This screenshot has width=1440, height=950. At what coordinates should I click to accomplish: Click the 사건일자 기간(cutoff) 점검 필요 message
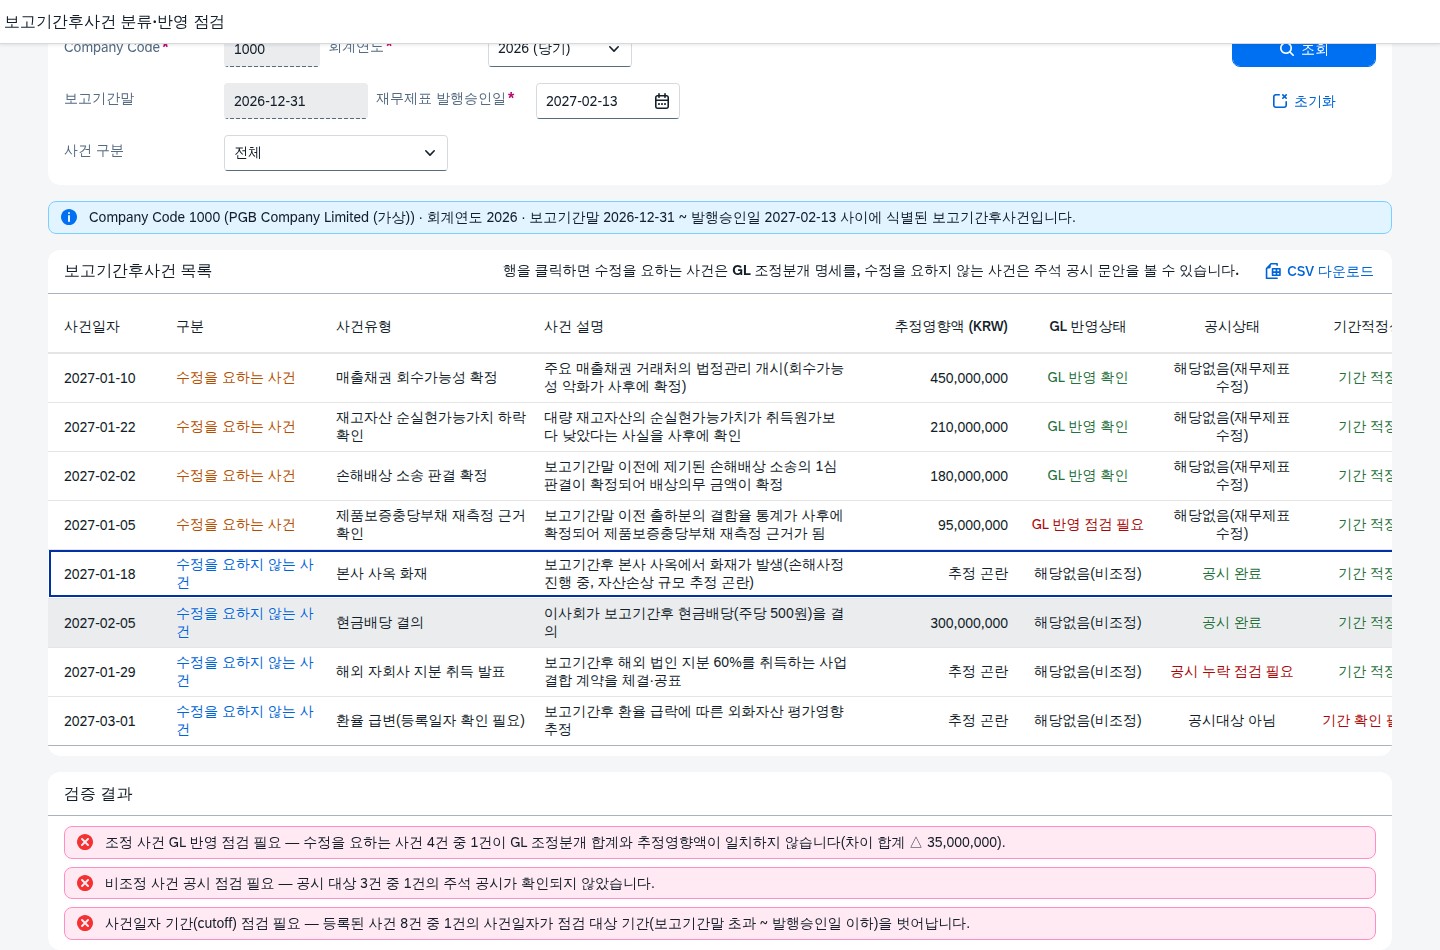(x=720, y=923)
